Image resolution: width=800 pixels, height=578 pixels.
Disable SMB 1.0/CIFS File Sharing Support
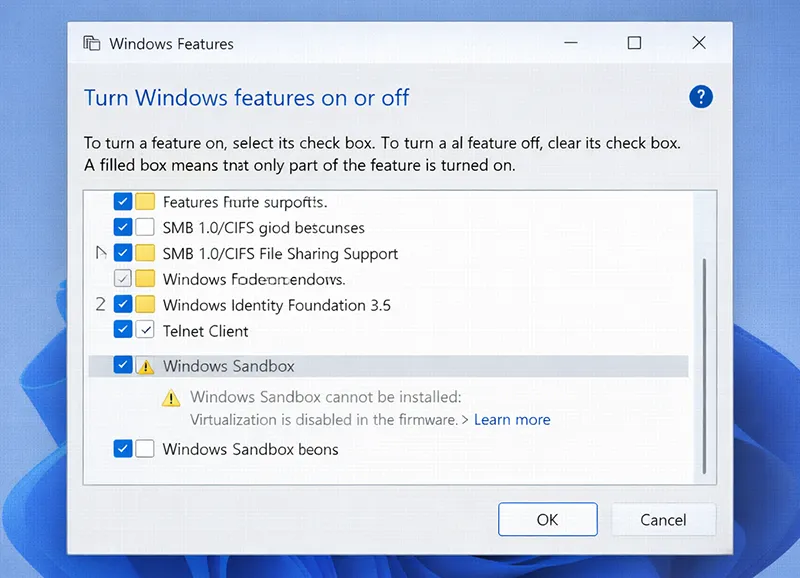(x=122, y=253)
